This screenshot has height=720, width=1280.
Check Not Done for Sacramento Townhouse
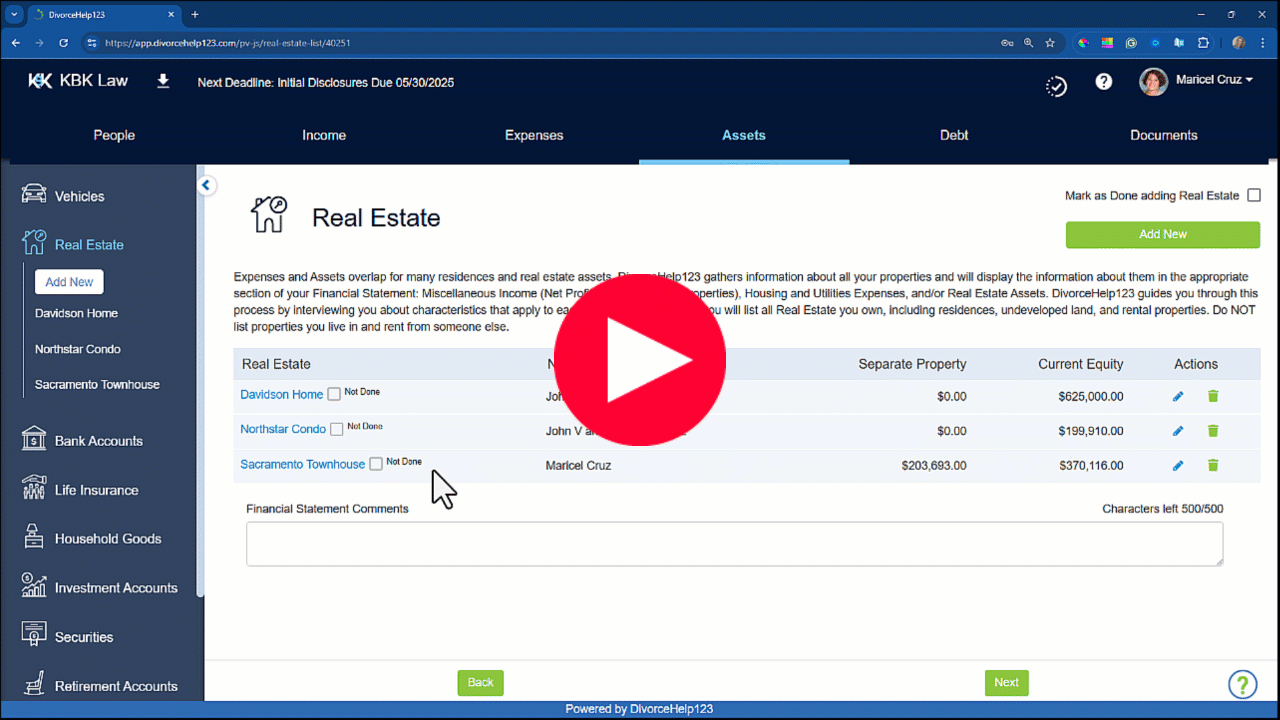pyautogui.click(x=375, y=463)
